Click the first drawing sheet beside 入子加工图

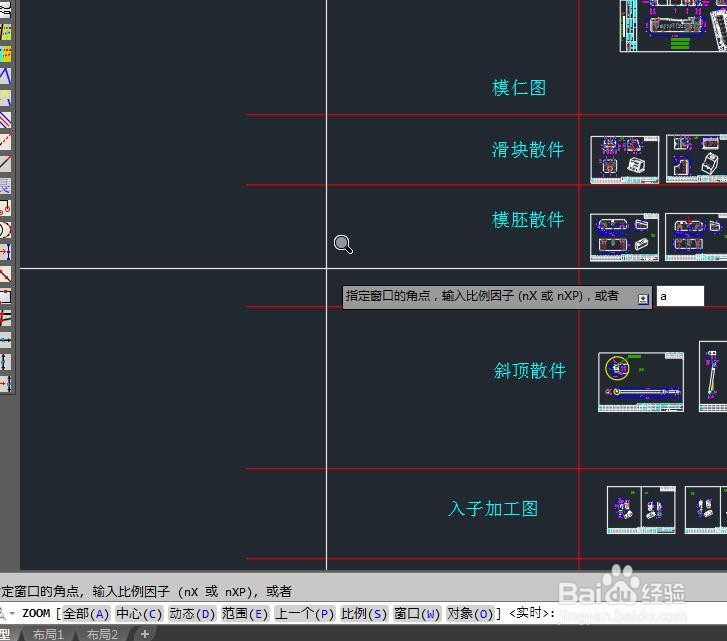[x=641, y=510]
